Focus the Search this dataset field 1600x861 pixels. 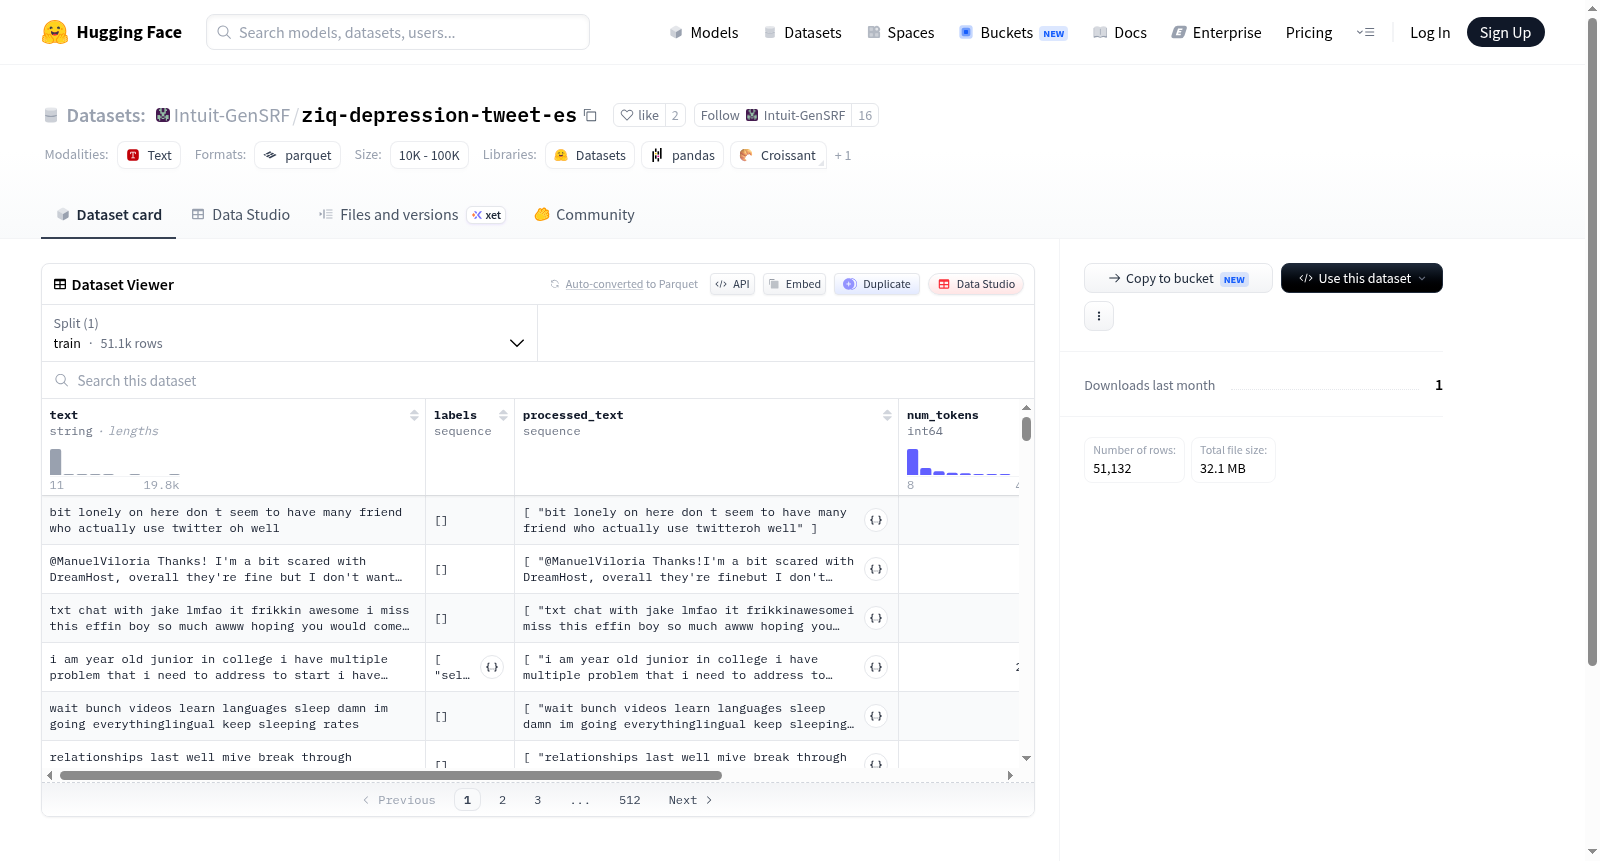click(x=538, y=380)
